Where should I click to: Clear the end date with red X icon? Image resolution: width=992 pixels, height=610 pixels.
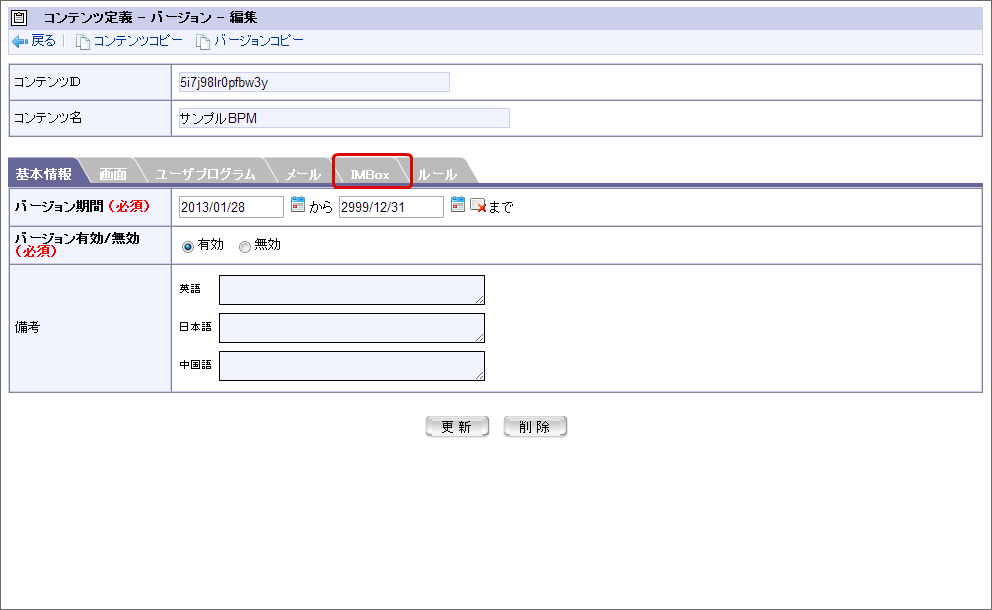point(478,206)
